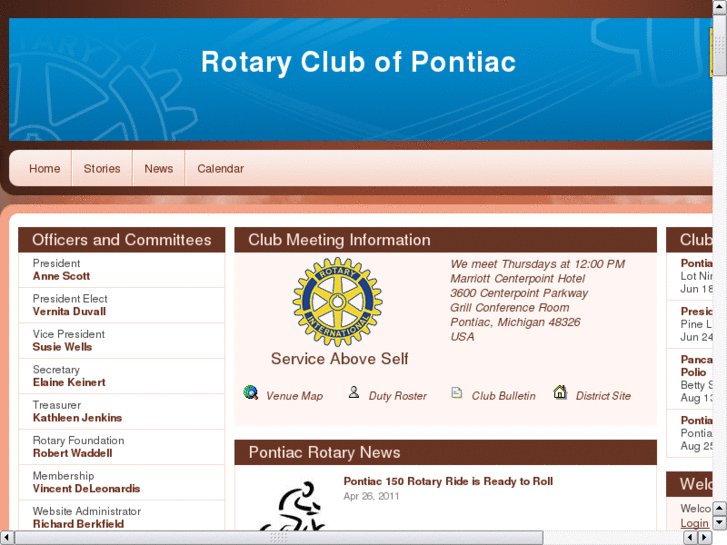Click the Rotary International wheel logo

click(x=338, y=302)
